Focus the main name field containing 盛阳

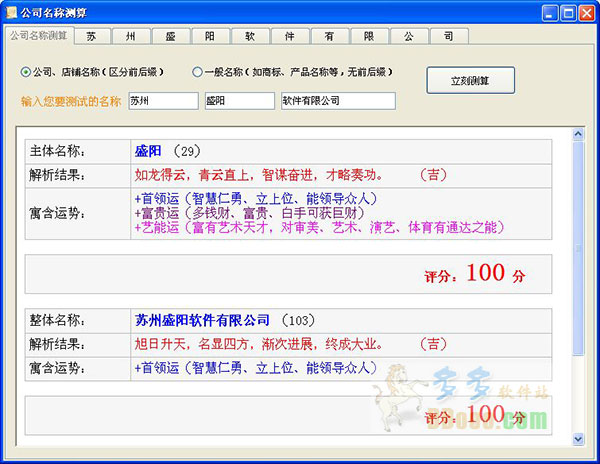pos(240,101)
